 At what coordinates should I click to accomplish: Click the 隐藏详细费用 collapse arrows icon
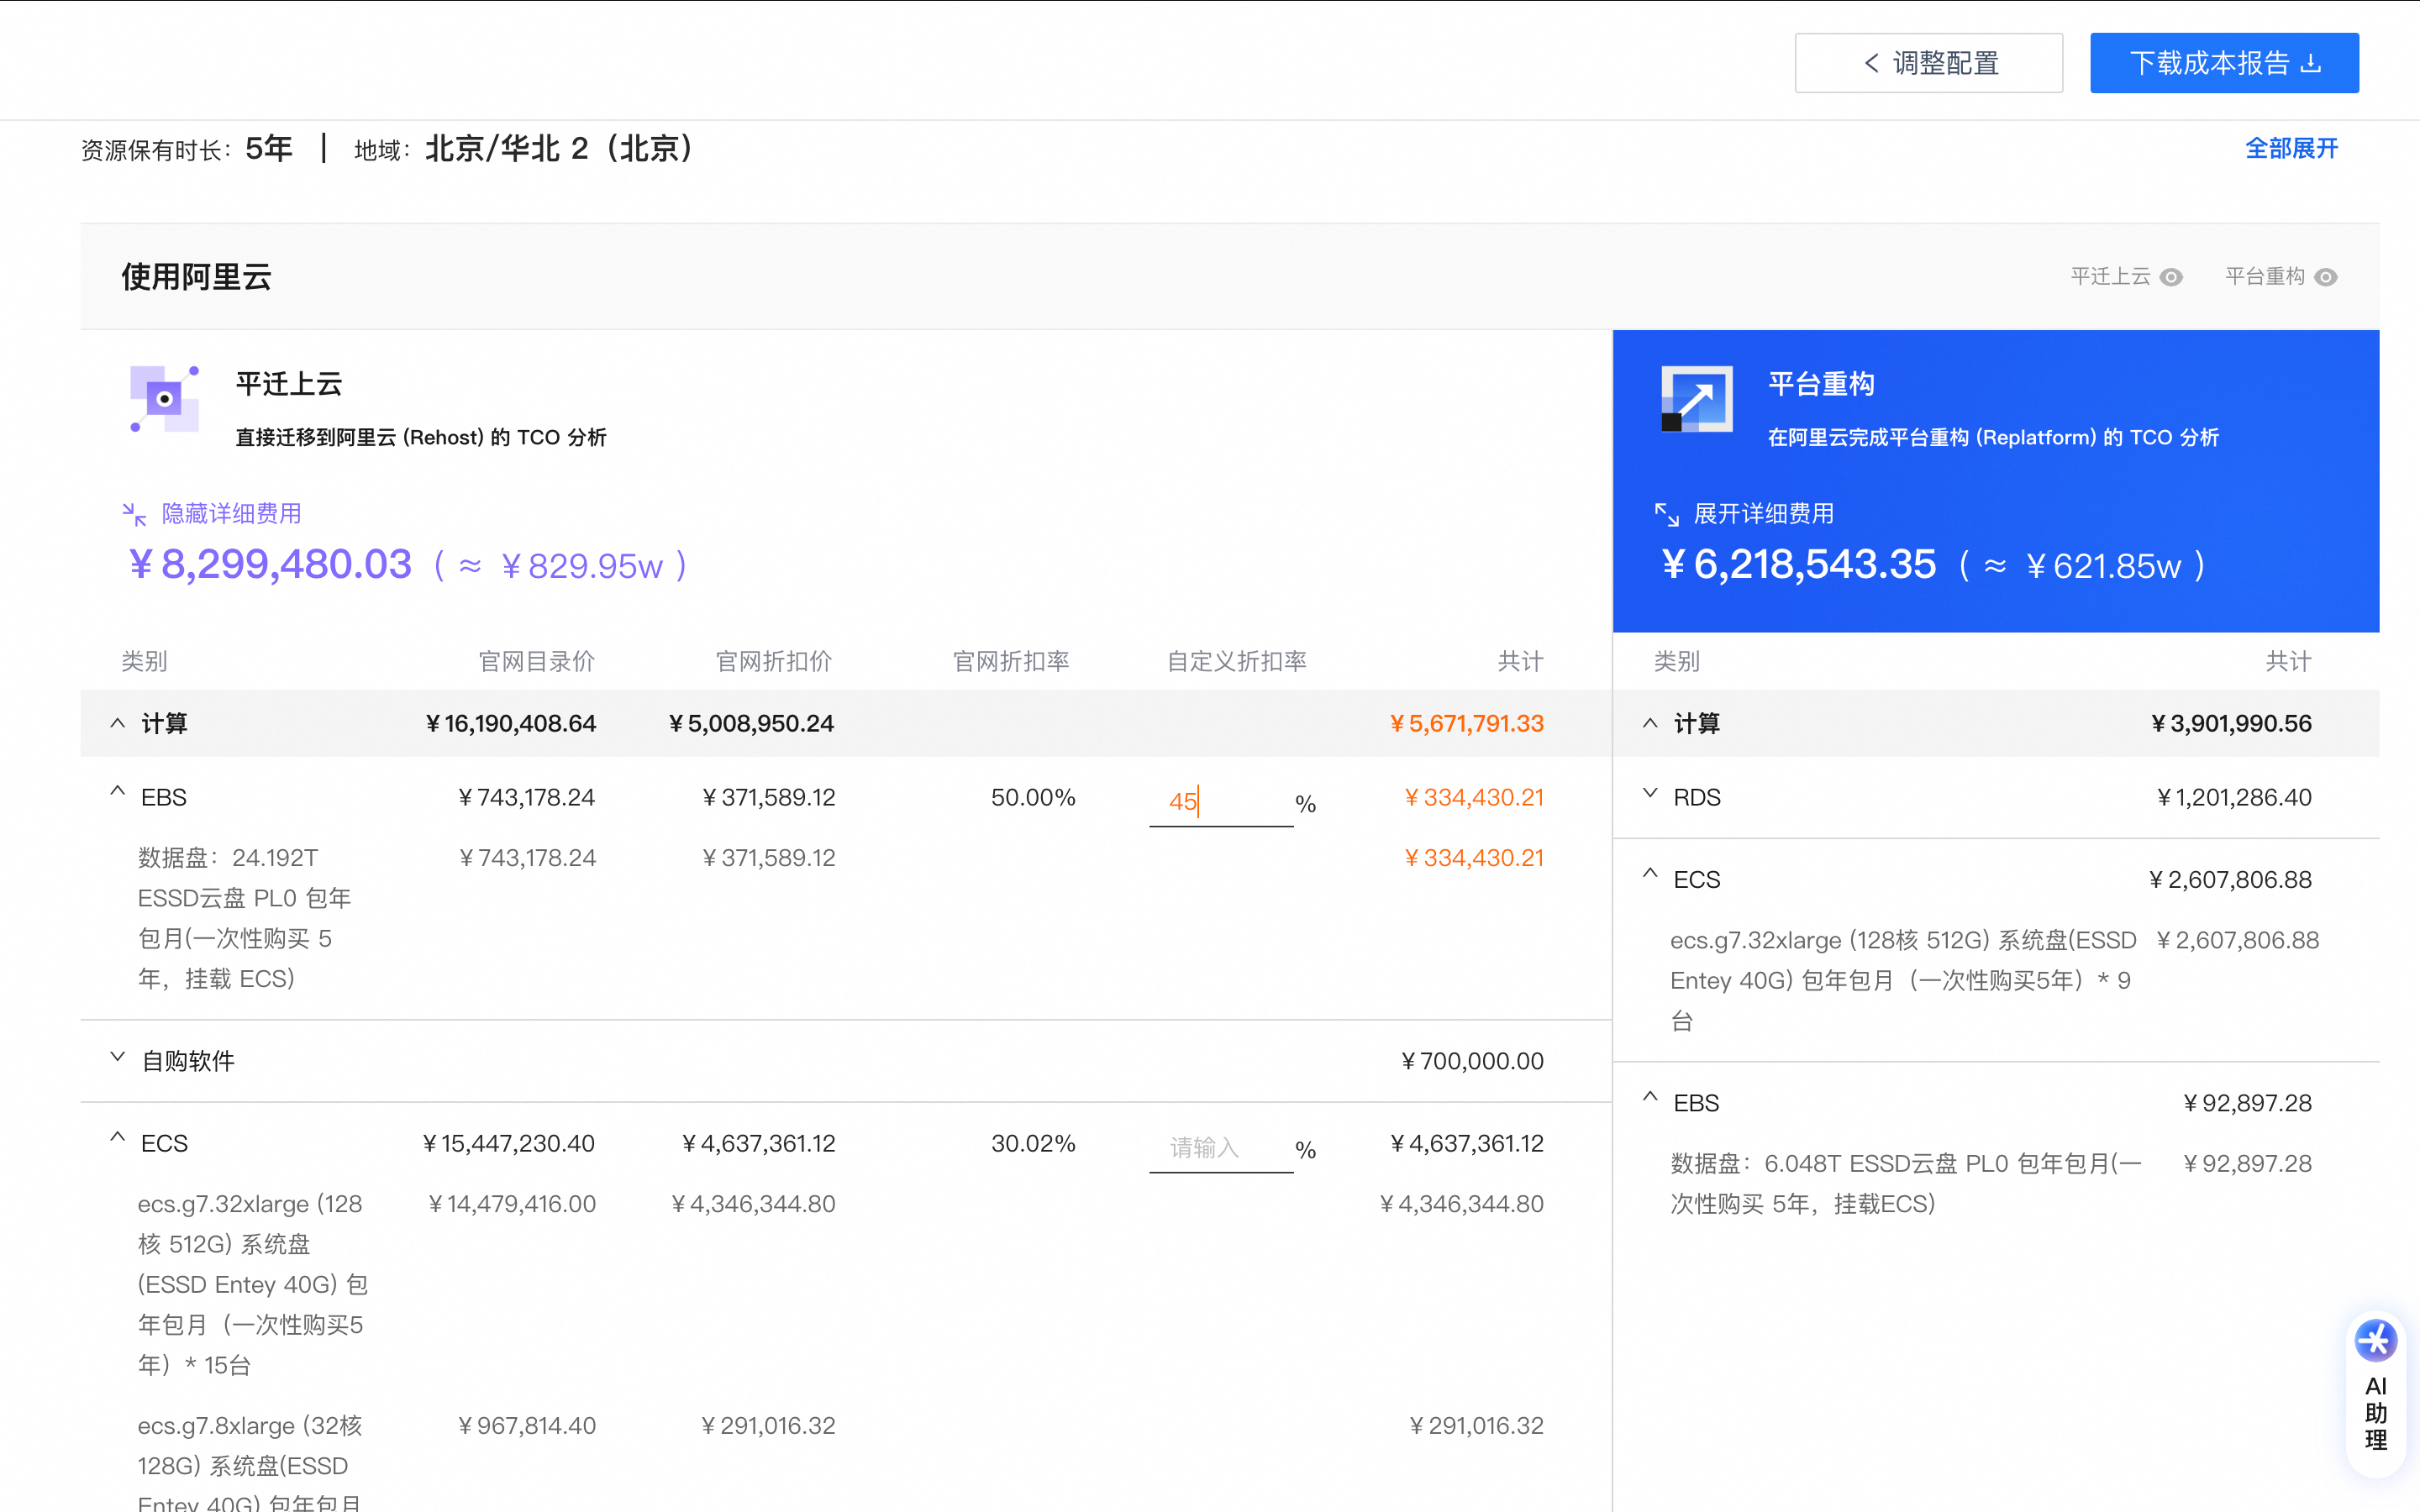click(x=134, y=514)
